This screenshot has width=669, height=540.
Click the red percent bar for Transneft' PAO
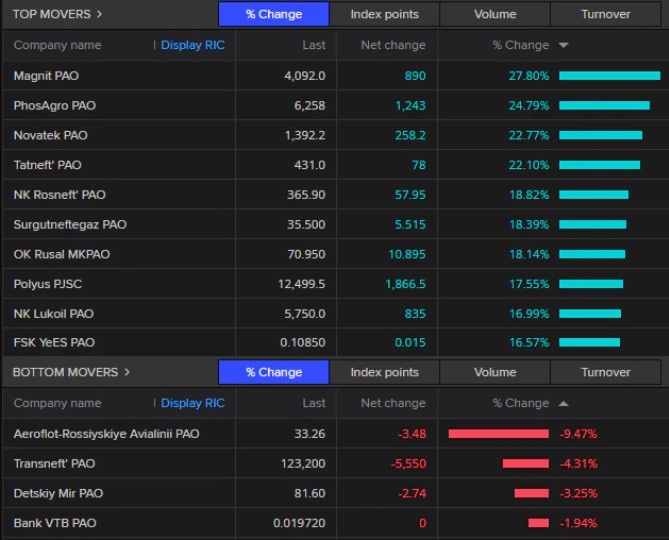point(525,463)
